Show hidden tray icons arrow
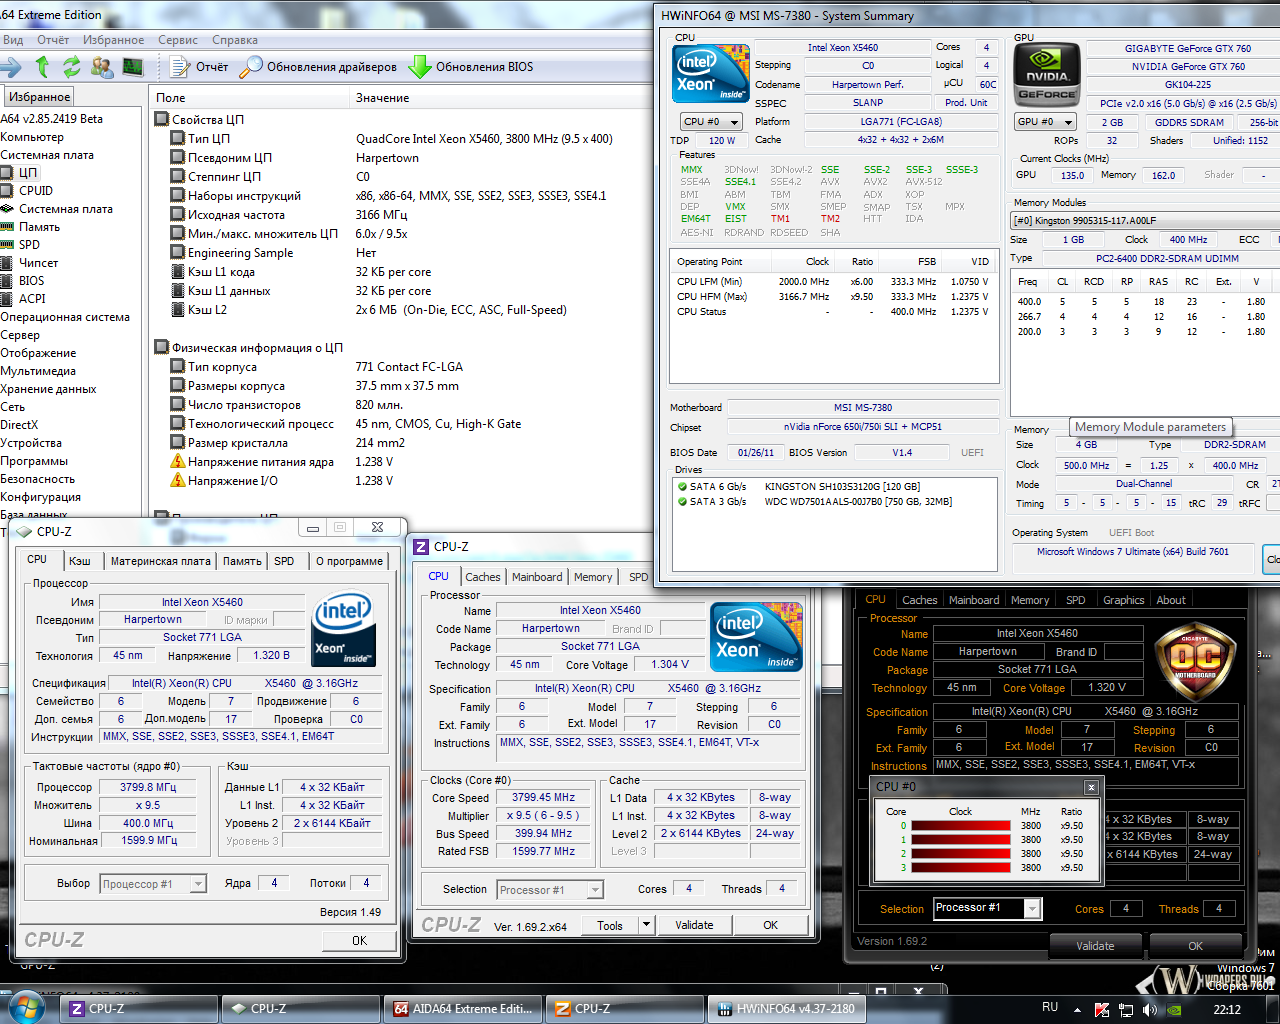 pos(1076,1009)
